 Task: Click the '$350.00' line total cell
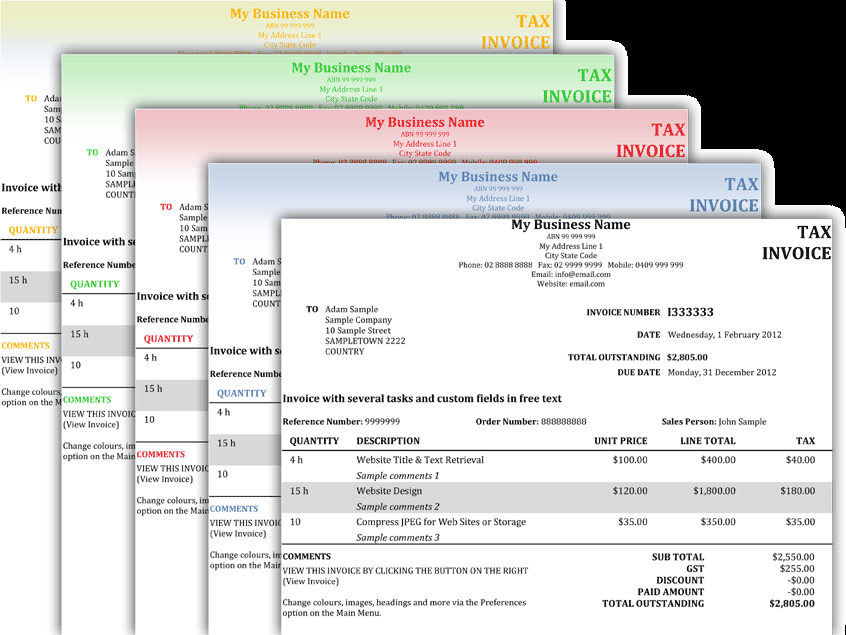tap(718, 522)
